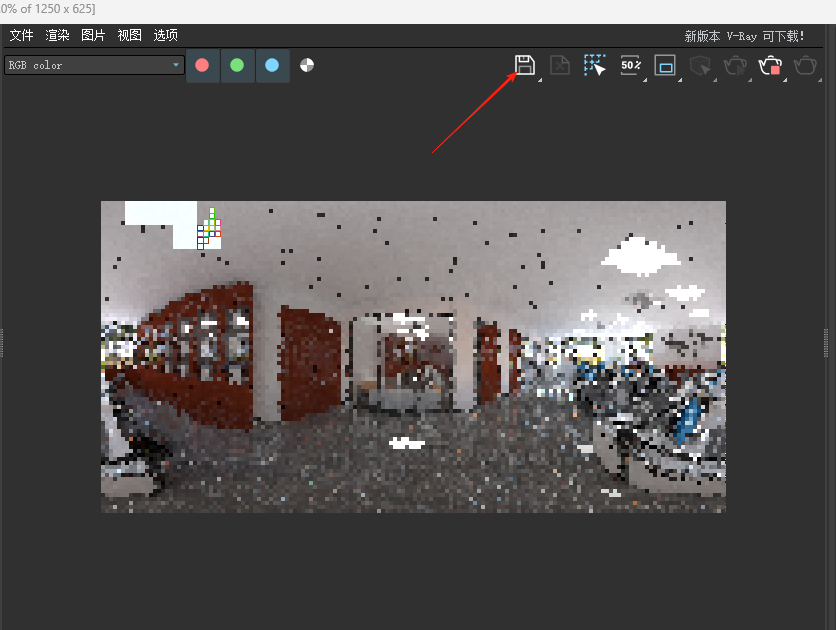Open the 图片 menu
The width and height of the screenshot is (836, 630).
93,35
